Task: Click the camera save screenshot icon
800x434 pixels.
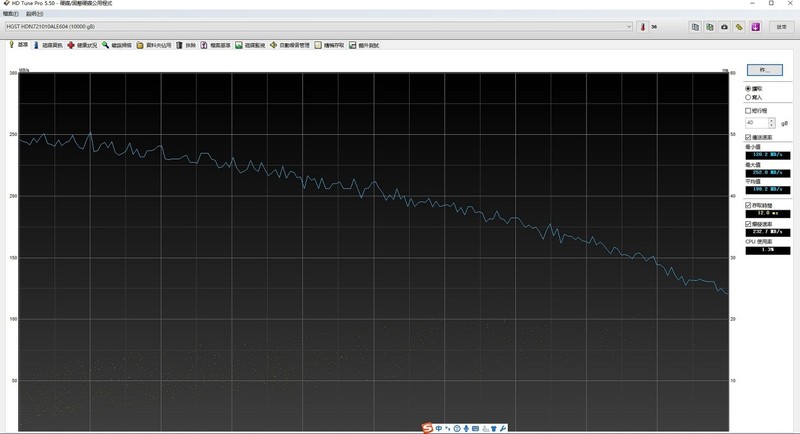Action: click(724, 27)
